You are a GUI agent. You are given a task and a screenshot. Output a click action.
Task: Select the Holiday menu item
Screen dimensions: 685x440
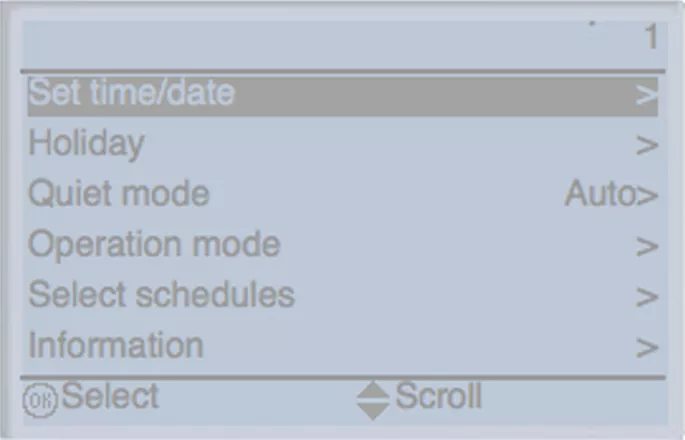pyautogui.click(x=86, y=144)
